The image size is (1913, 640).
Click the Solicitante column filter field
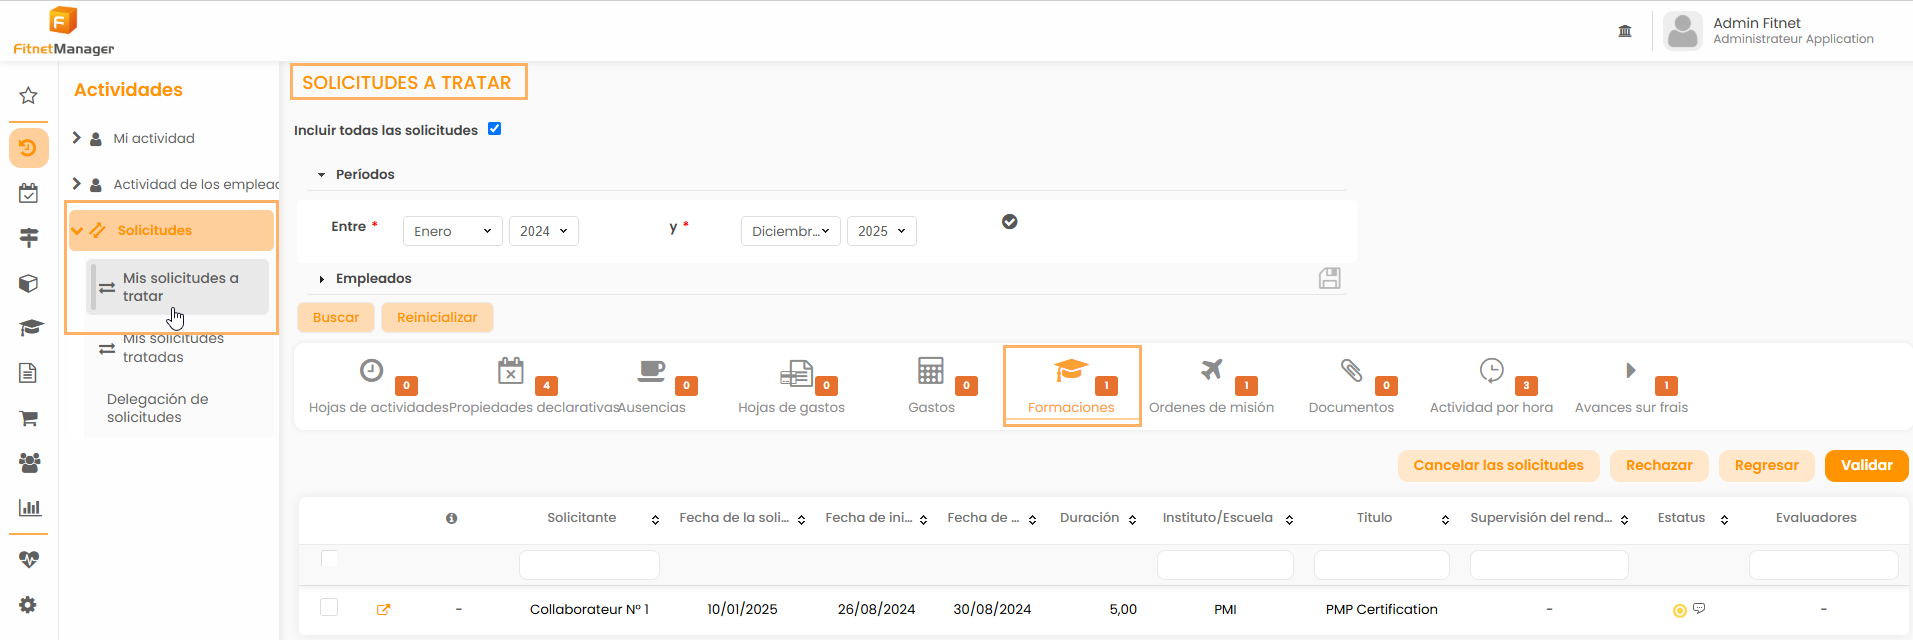pyautogui.click(x=589, y=565)
